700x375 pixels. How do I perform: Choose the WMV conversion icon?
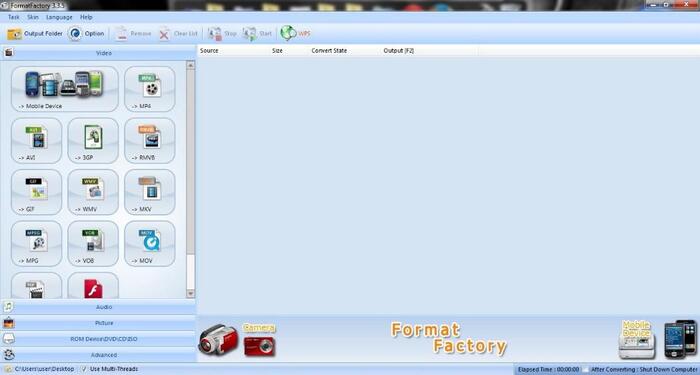93,192
